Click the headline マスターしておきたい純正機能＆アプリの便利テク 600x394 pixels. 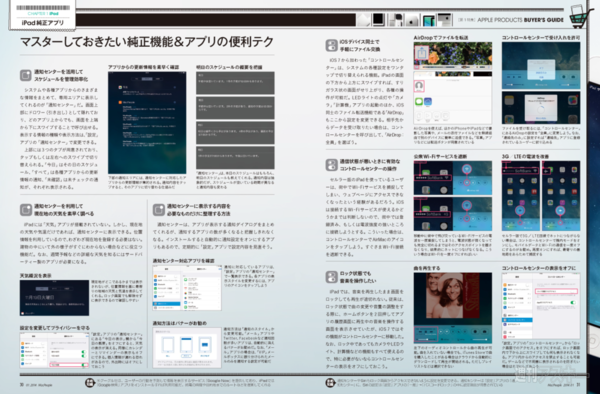(x=147, y=41)
